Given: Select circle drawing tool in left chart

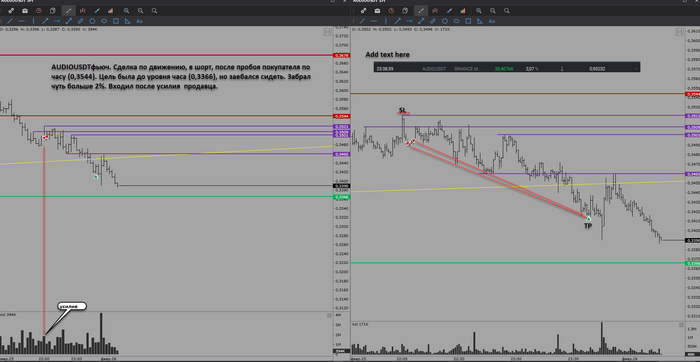Looking at the screenshot, I should [92, 21].
